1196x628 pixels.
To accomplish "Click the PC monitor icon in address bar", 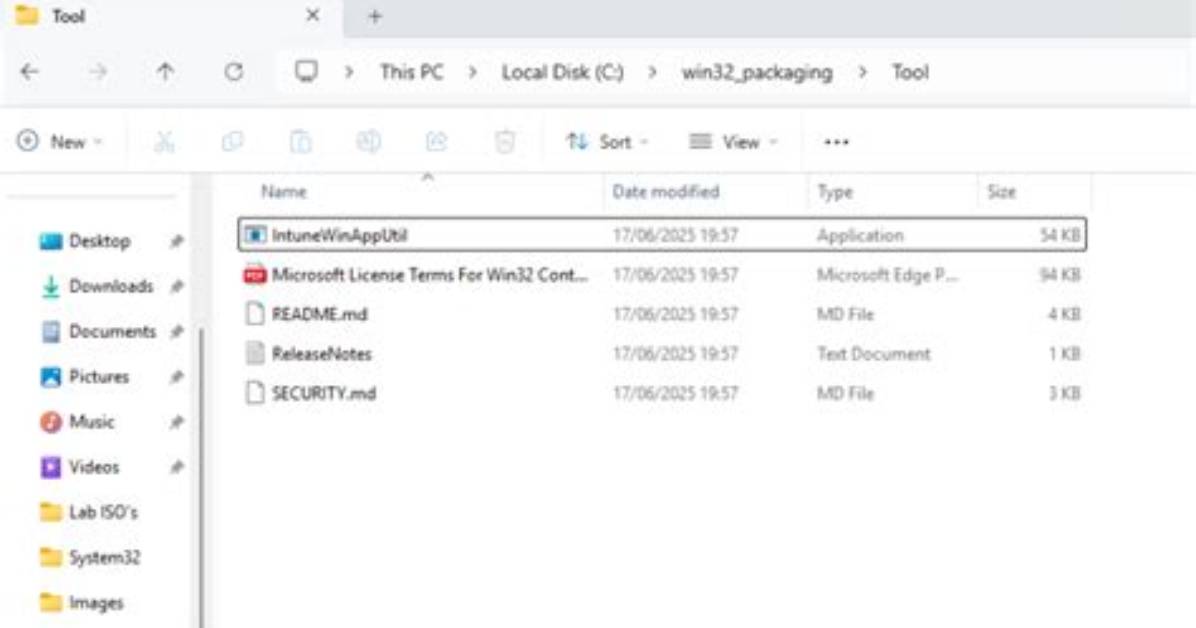I will [x=306, y=72].
